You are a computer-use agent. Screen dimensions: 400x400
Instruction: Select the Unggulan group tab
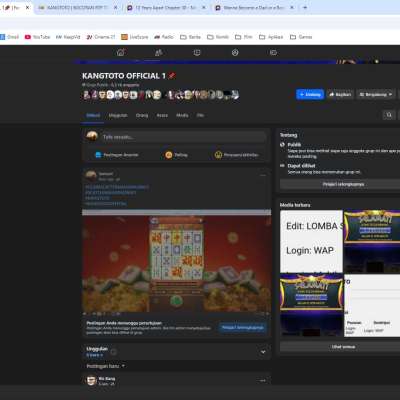click(x=118, y=115)
